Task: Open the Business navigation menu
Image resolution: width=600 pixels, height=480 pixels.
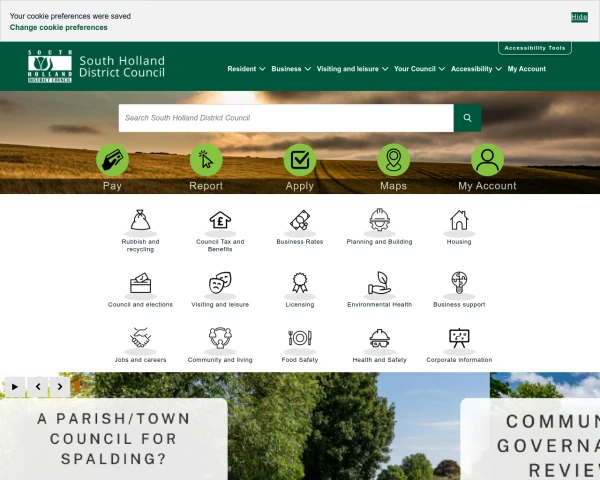Action: (x=286, y=69)
